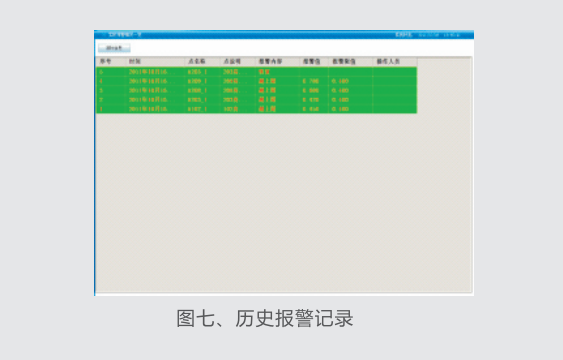Select the alarm record with 序号 5
The width and height of the screenshot is (563, 360).
coord(256,72)
